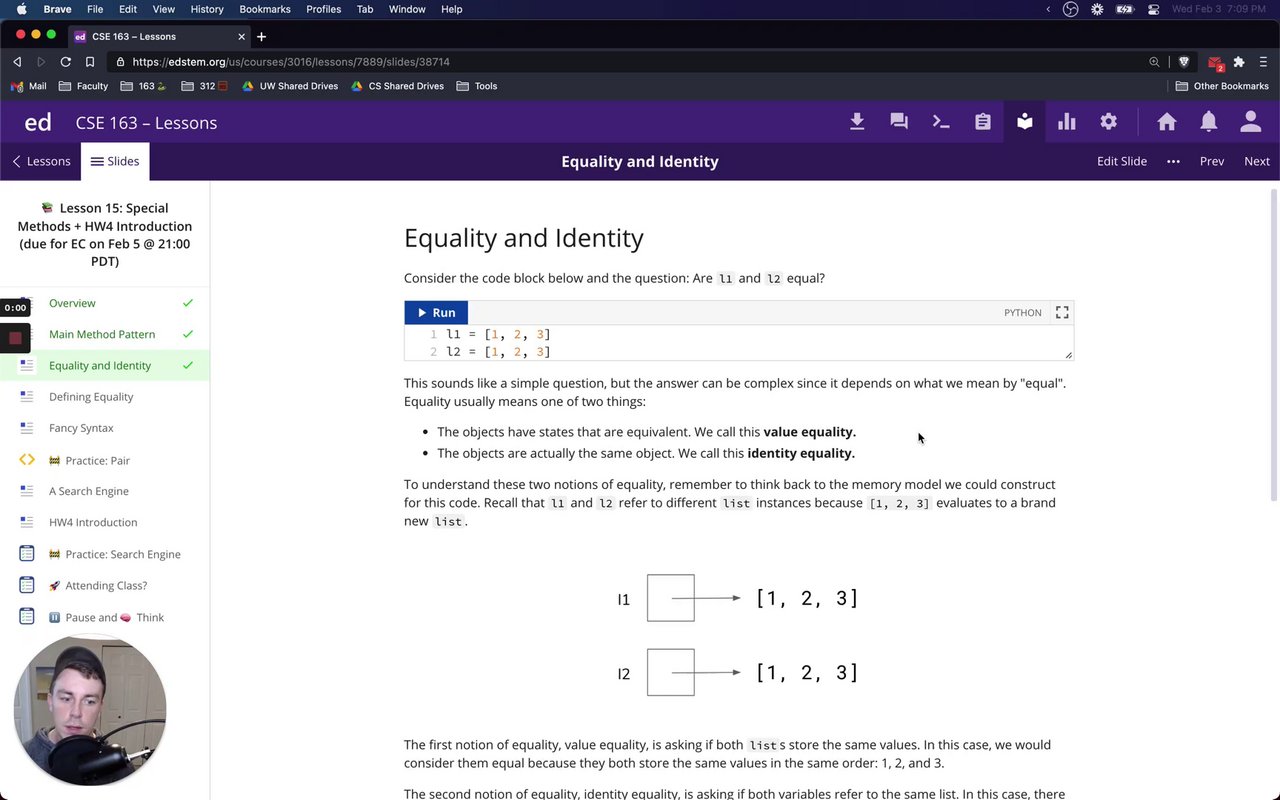Open 312 bookmarks folder

(x=206, y=86)
